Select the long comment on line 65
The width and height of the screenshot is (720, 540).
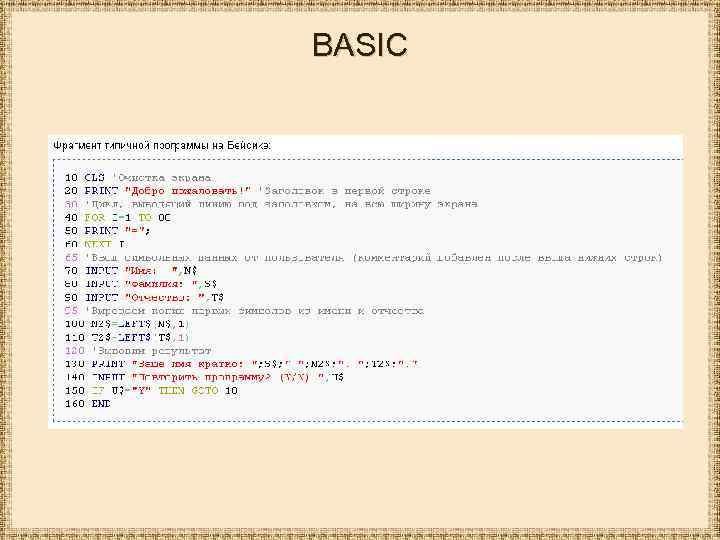(x=364, y=258)
